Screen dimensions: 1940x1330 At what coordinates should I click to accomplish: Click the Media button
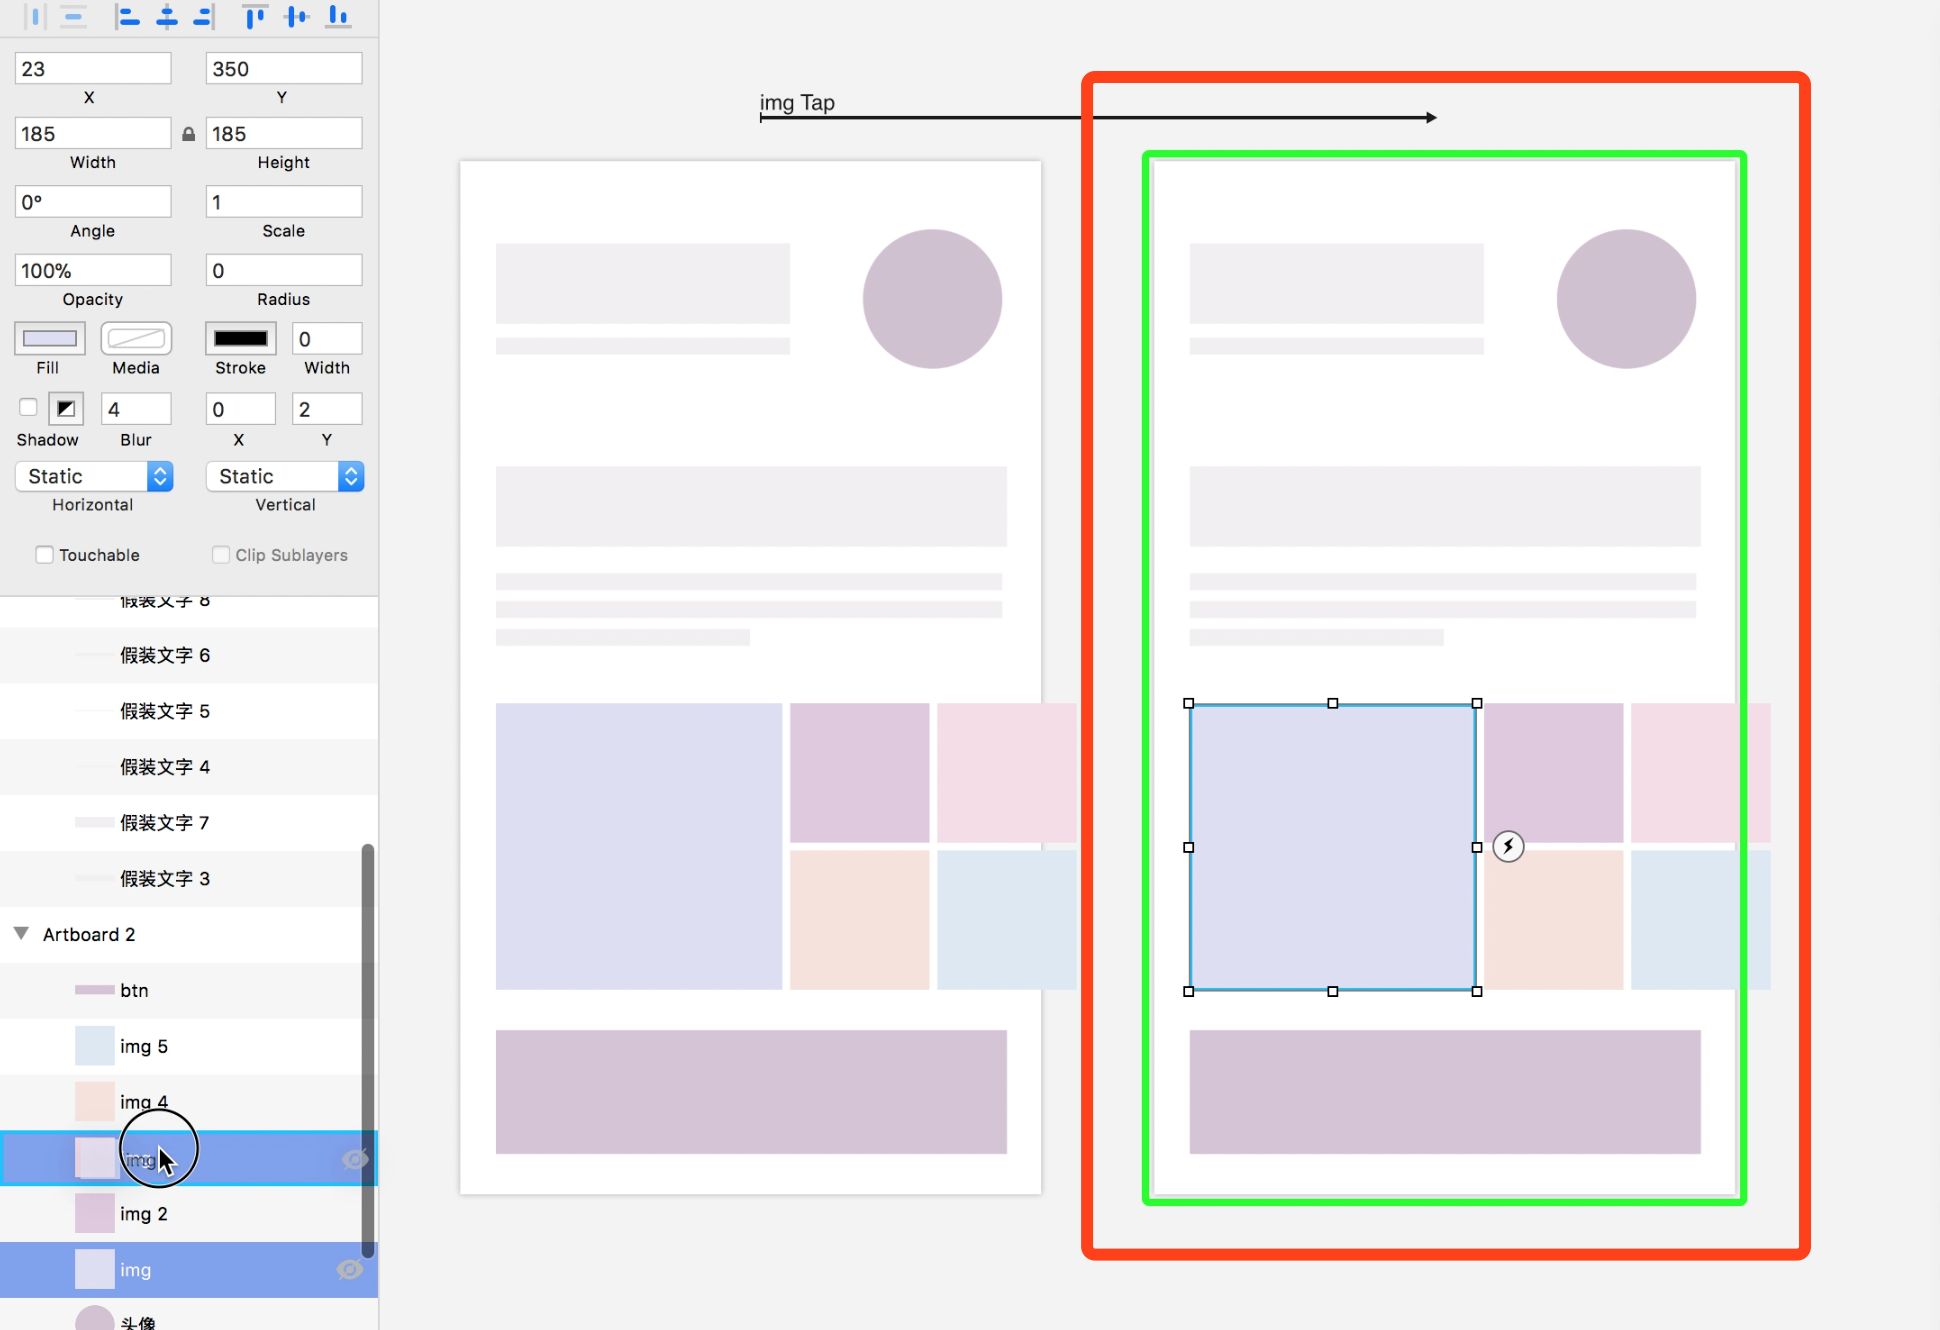point(136,339)
